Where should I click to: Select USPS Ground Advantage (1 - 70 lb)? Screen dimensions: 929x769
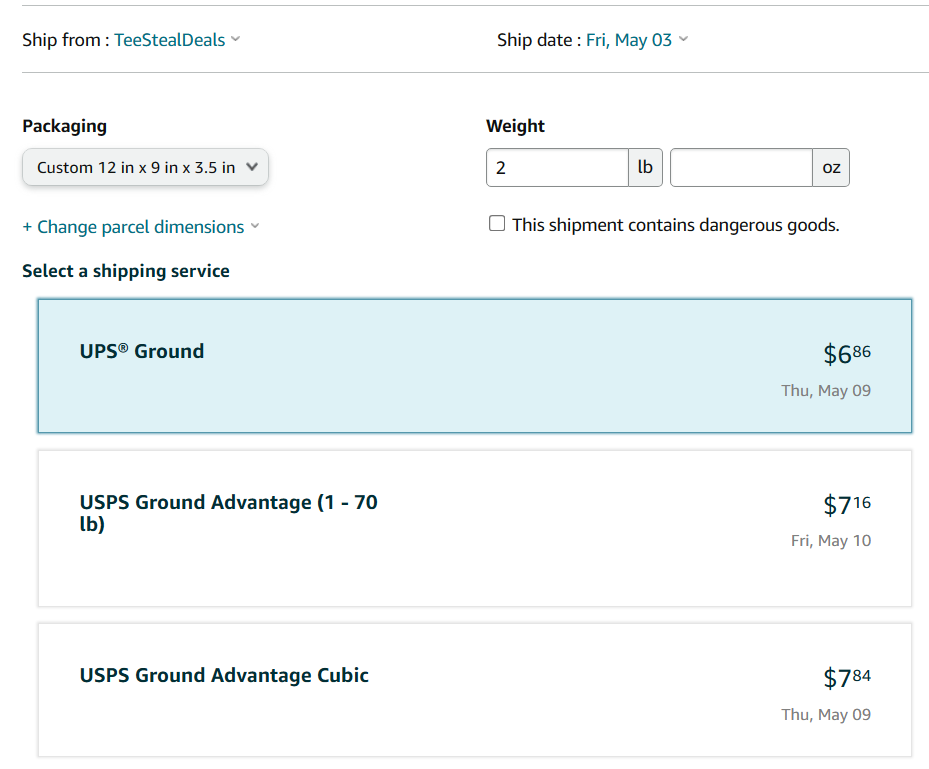pos(475,528)
